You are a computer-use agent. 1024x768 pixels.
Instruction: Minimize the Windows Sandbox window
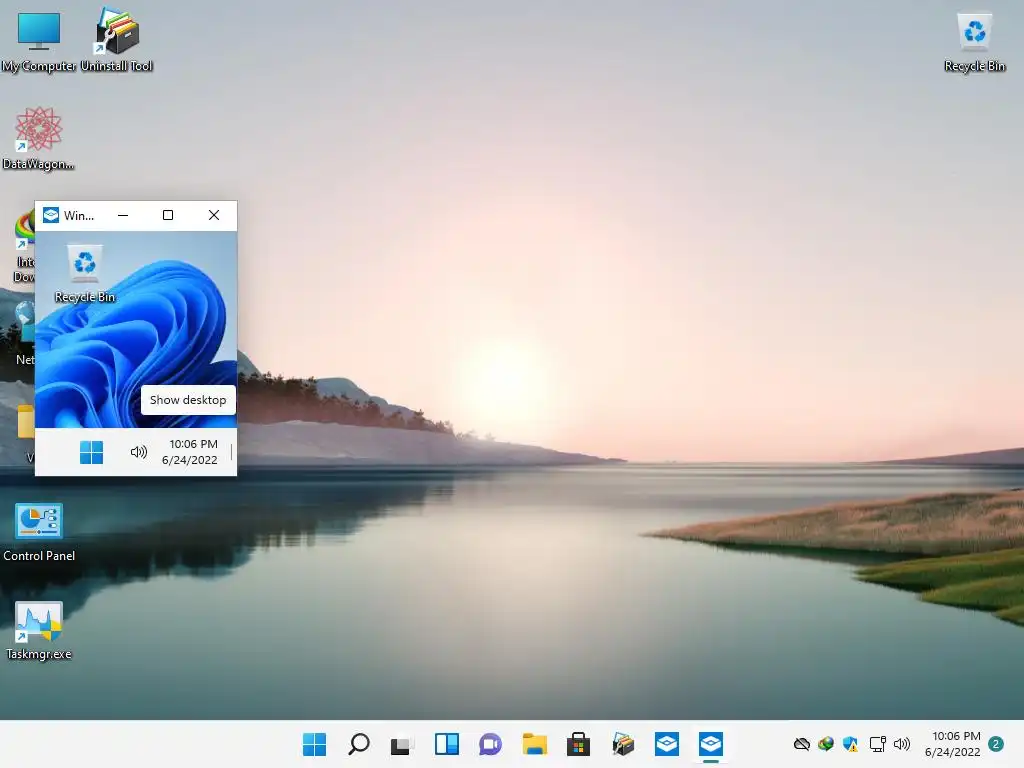123,216
